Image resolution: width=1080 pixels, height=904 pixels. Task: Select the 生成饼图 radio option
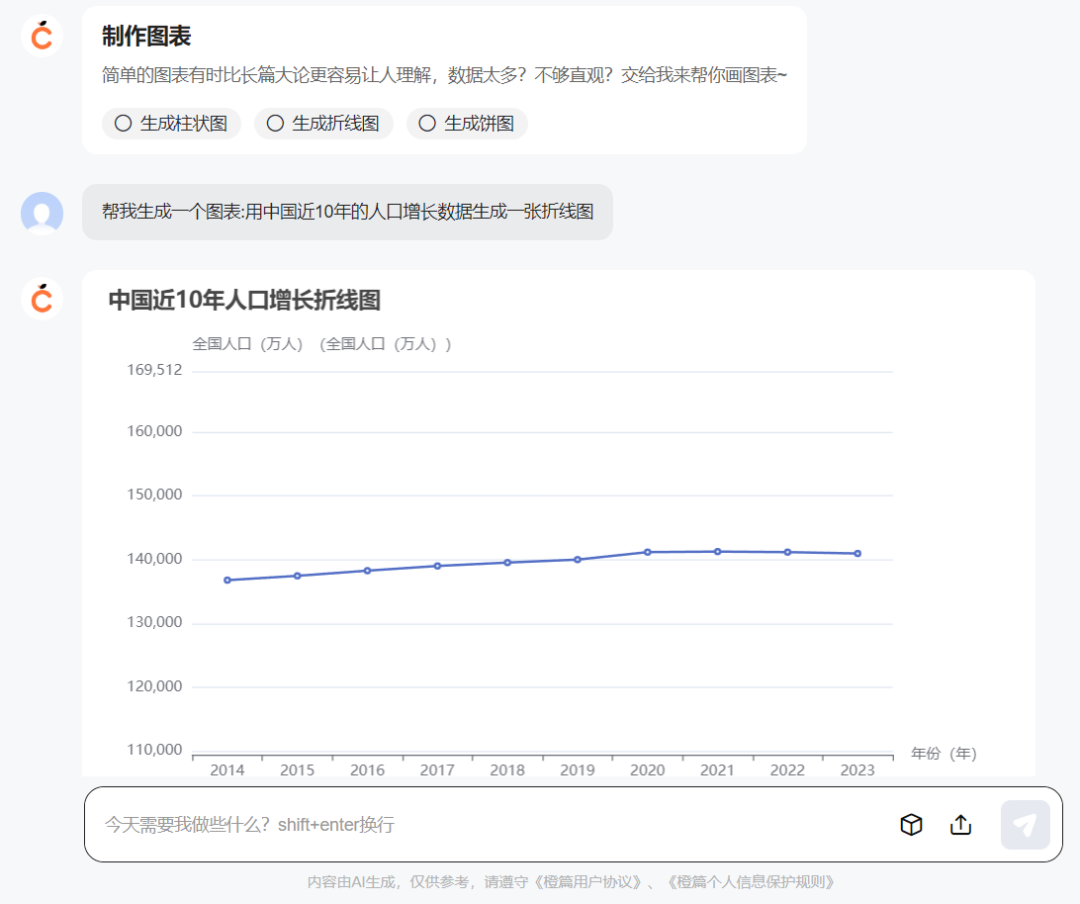pos(466,124)
